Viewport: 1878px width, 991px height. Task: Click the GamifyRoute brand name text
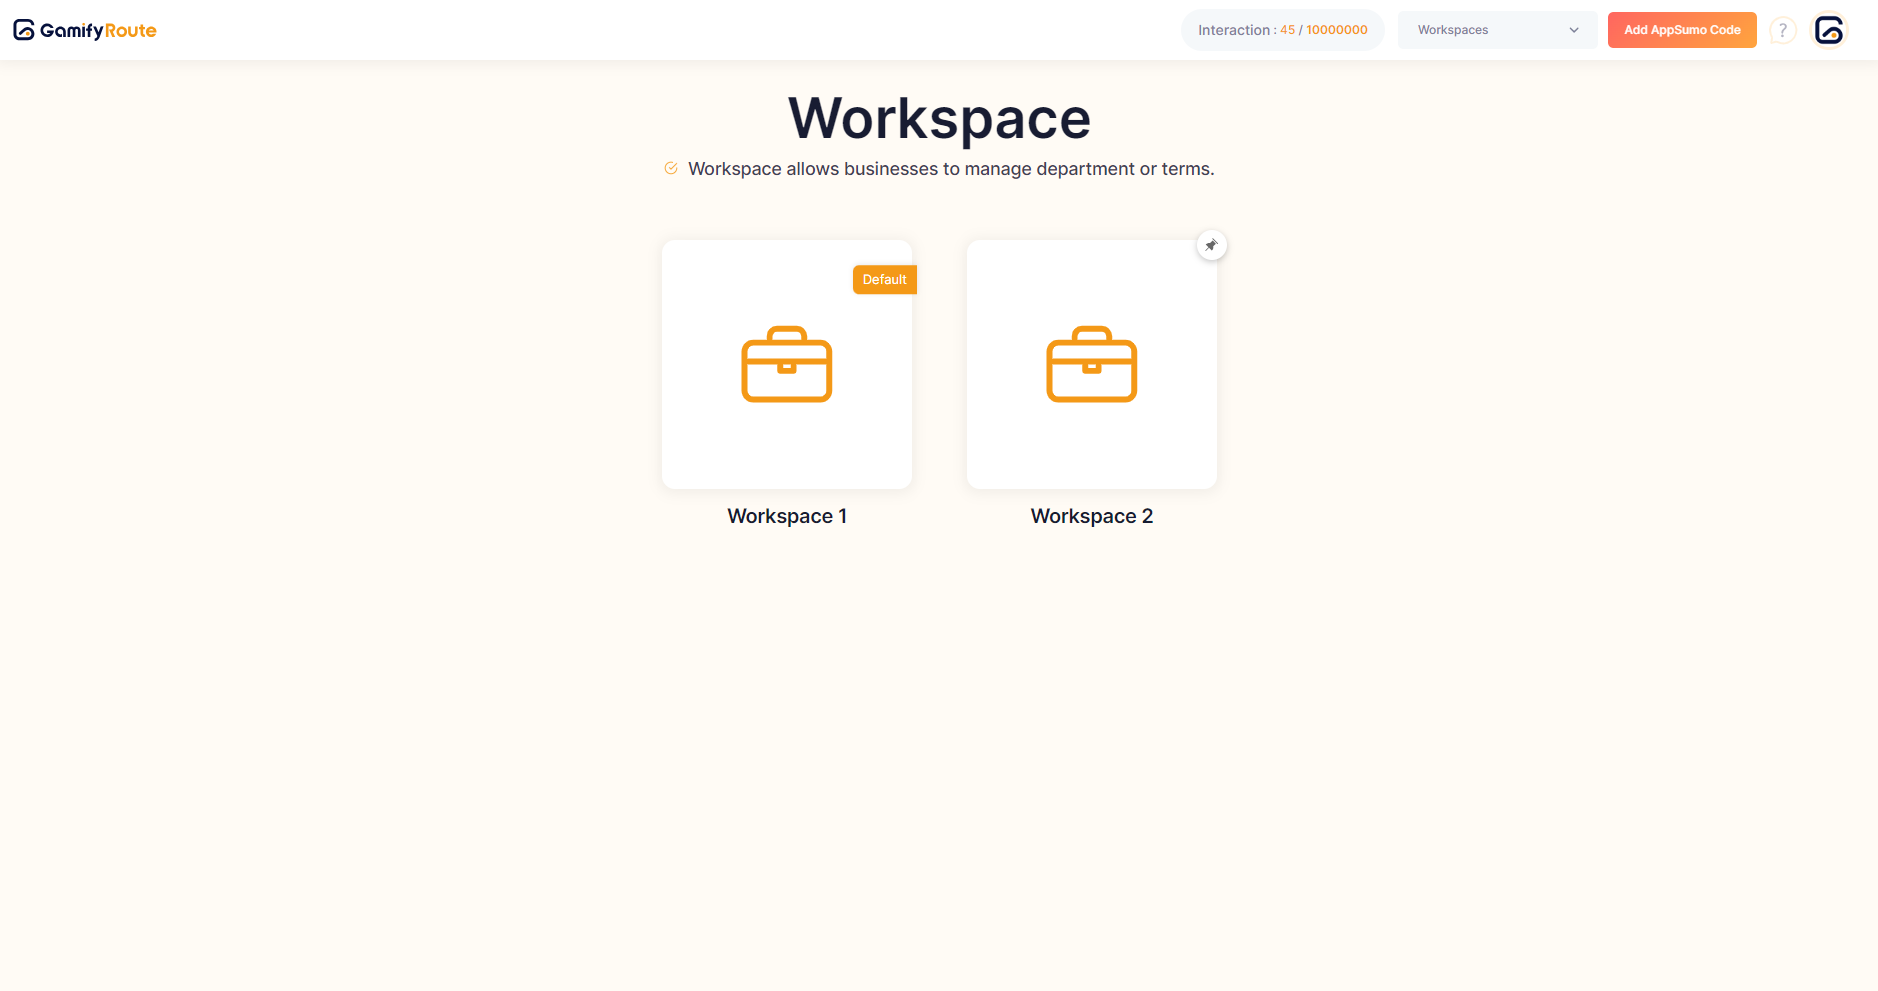tap(98, 31)
